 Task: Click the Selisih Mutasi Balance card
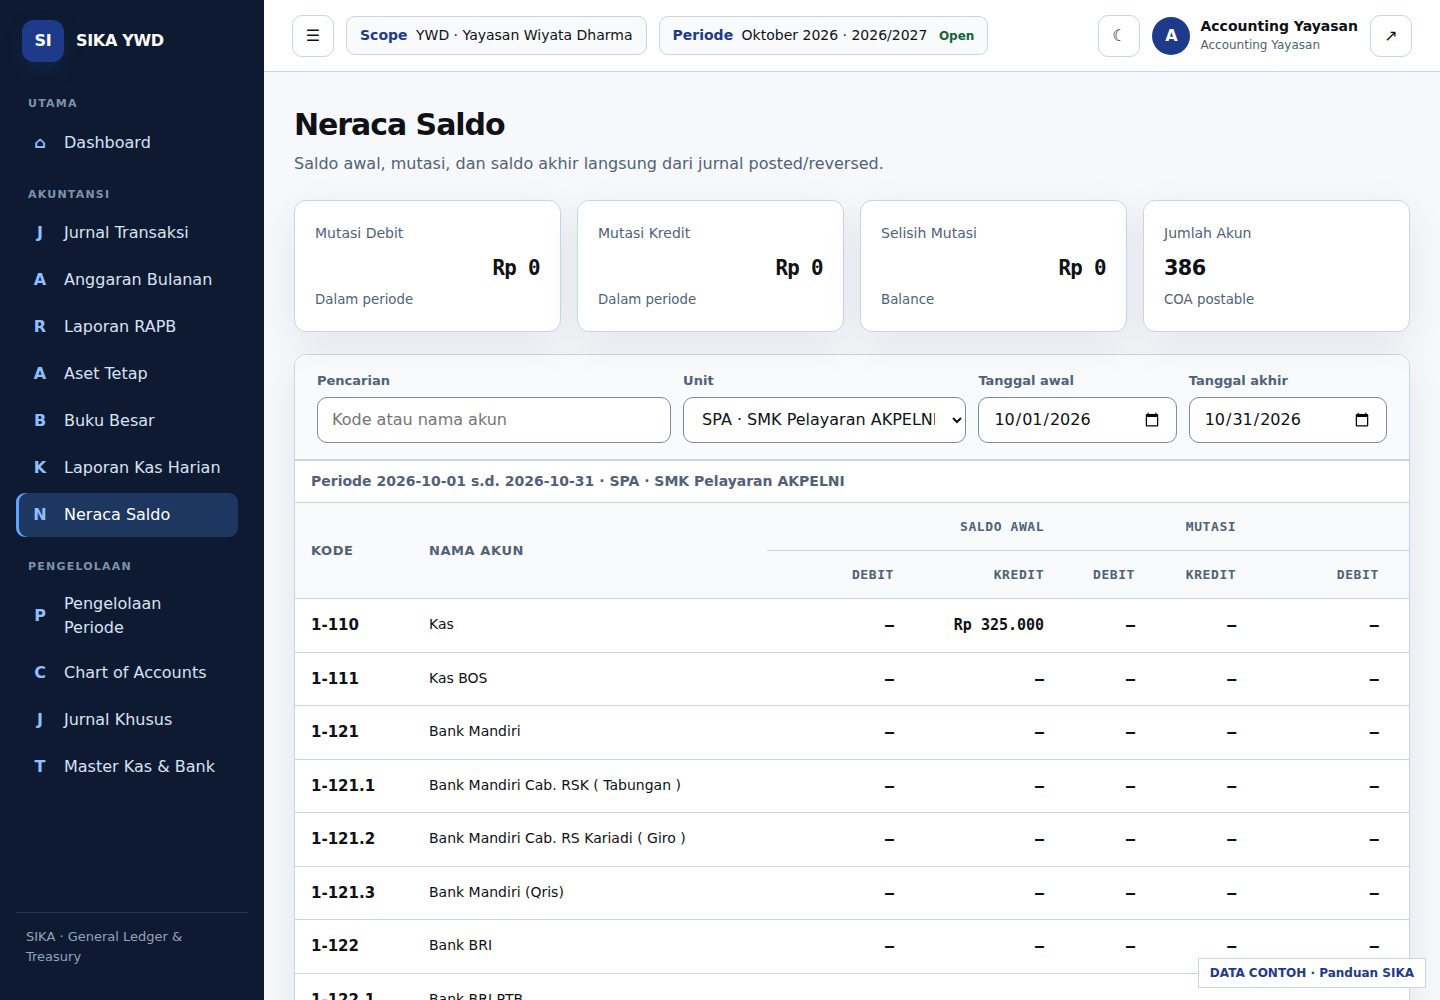click(x=993, y=266)
